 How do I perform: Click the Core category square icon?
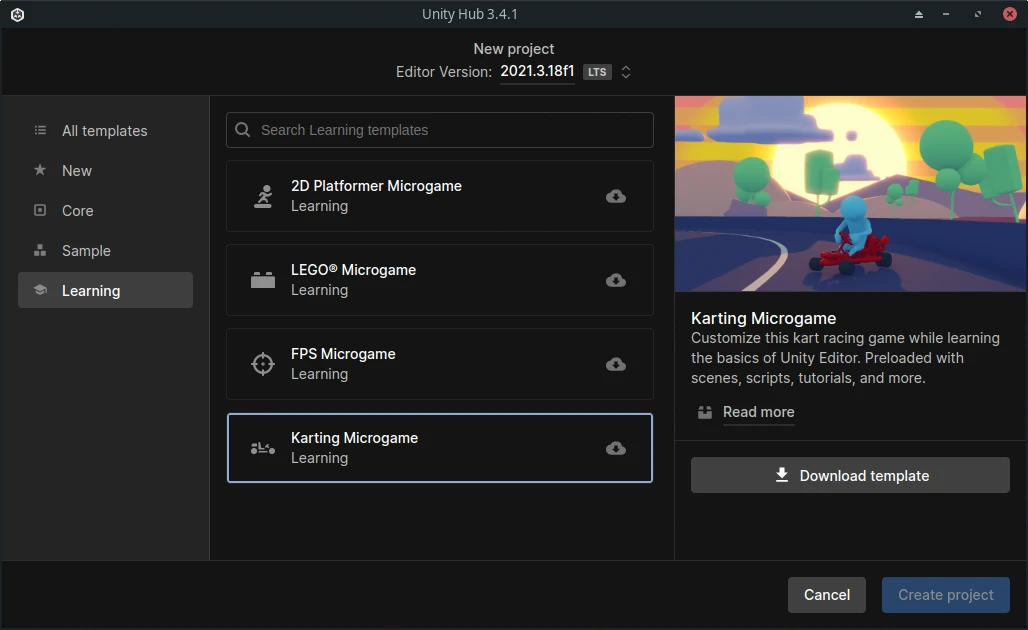[x=40, y=210]
